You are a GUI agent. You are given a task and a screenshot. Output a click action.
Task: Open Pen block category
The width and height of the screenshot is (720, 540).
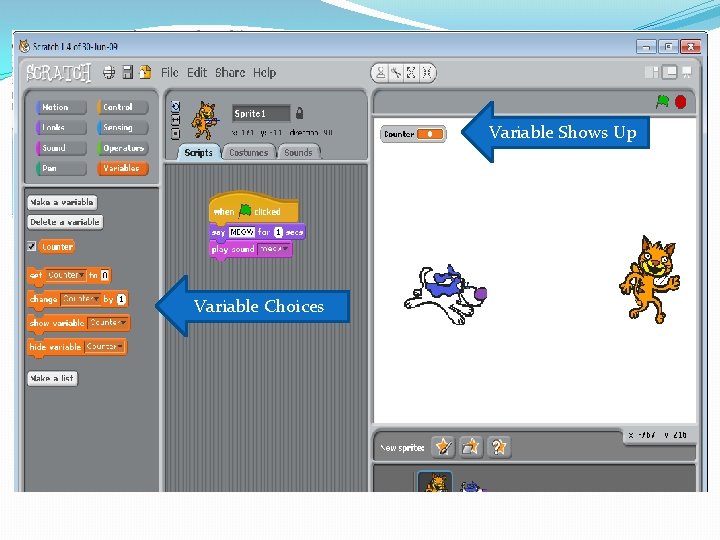[x=61, y=168]
